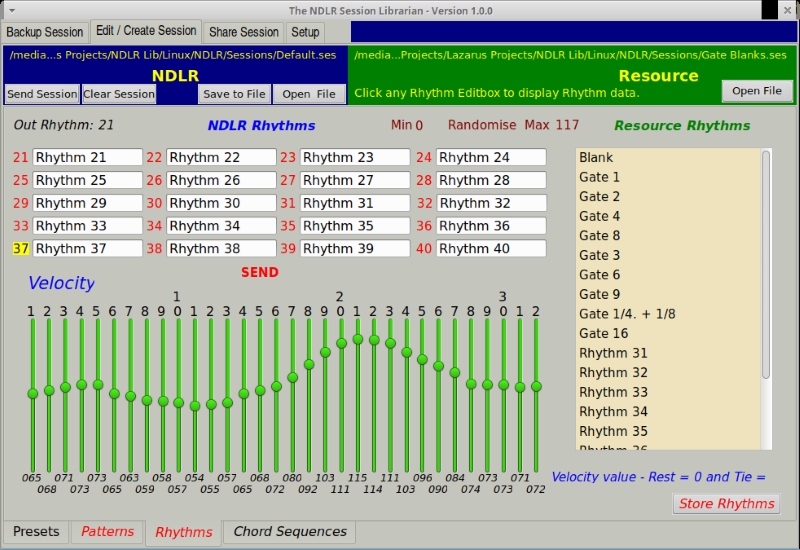Image resolution: width=800 pixels, height=550 pixels.
Task: Click the Send Session button
Action: click(42, 94)
